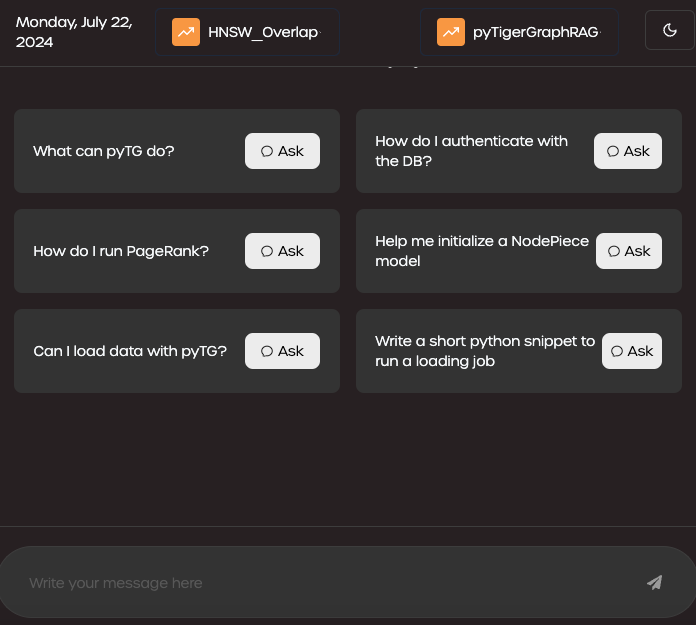The width and height of the screenshot is (696, 625).
Task: Click the date text Monday, July 22, 2024
Action: click(x=74, y=32)
